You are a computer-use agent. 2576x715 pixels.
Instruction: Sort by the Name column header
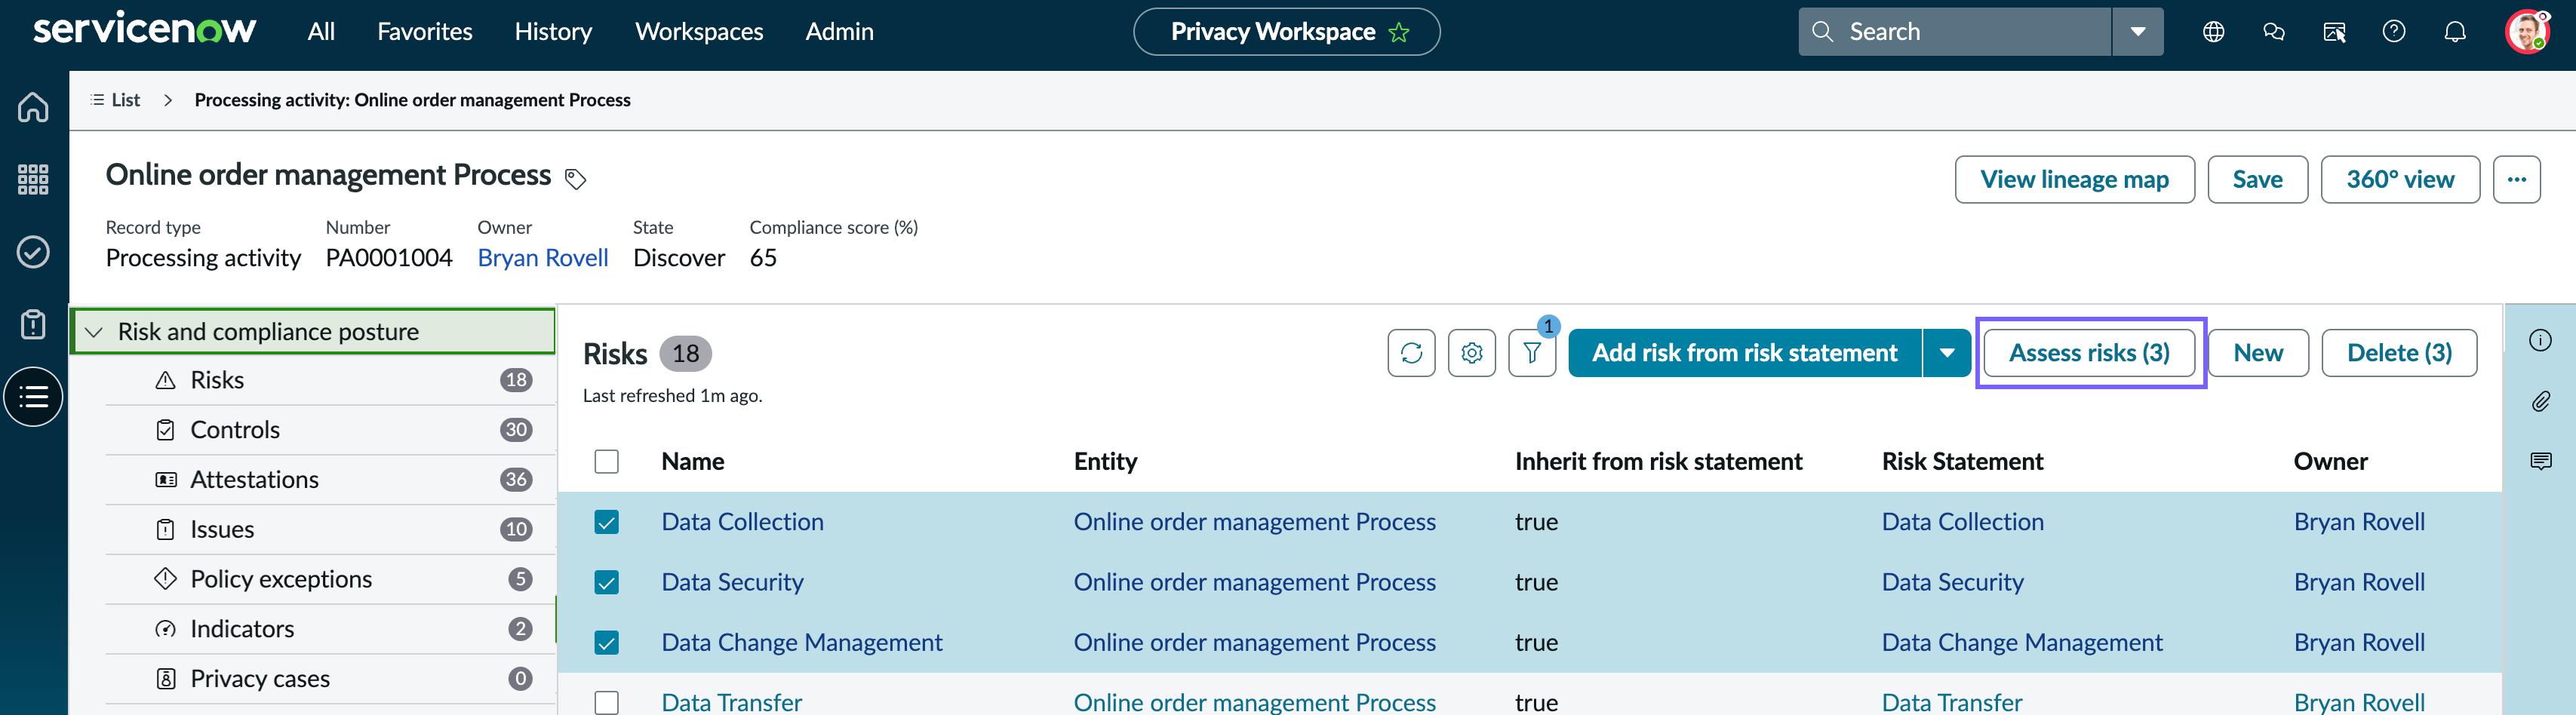coord(692,461)
